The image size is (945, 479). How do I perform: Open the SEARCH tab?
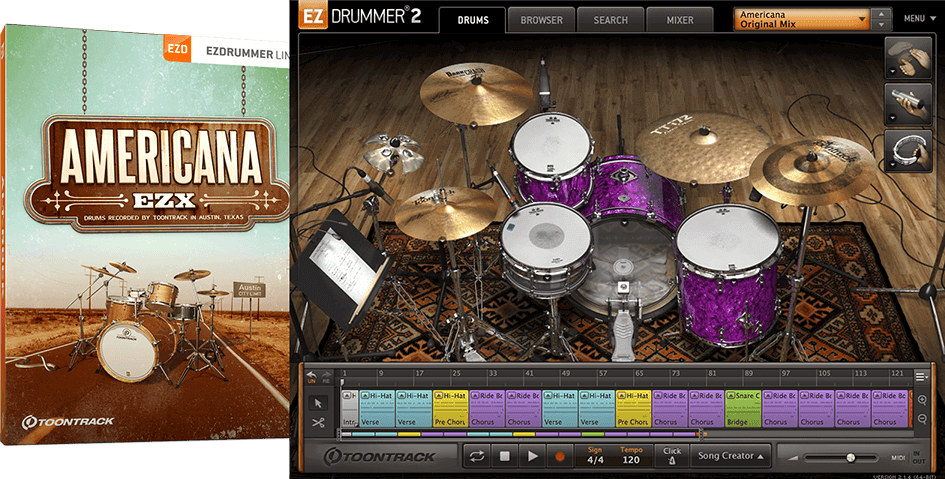(611, 20)
